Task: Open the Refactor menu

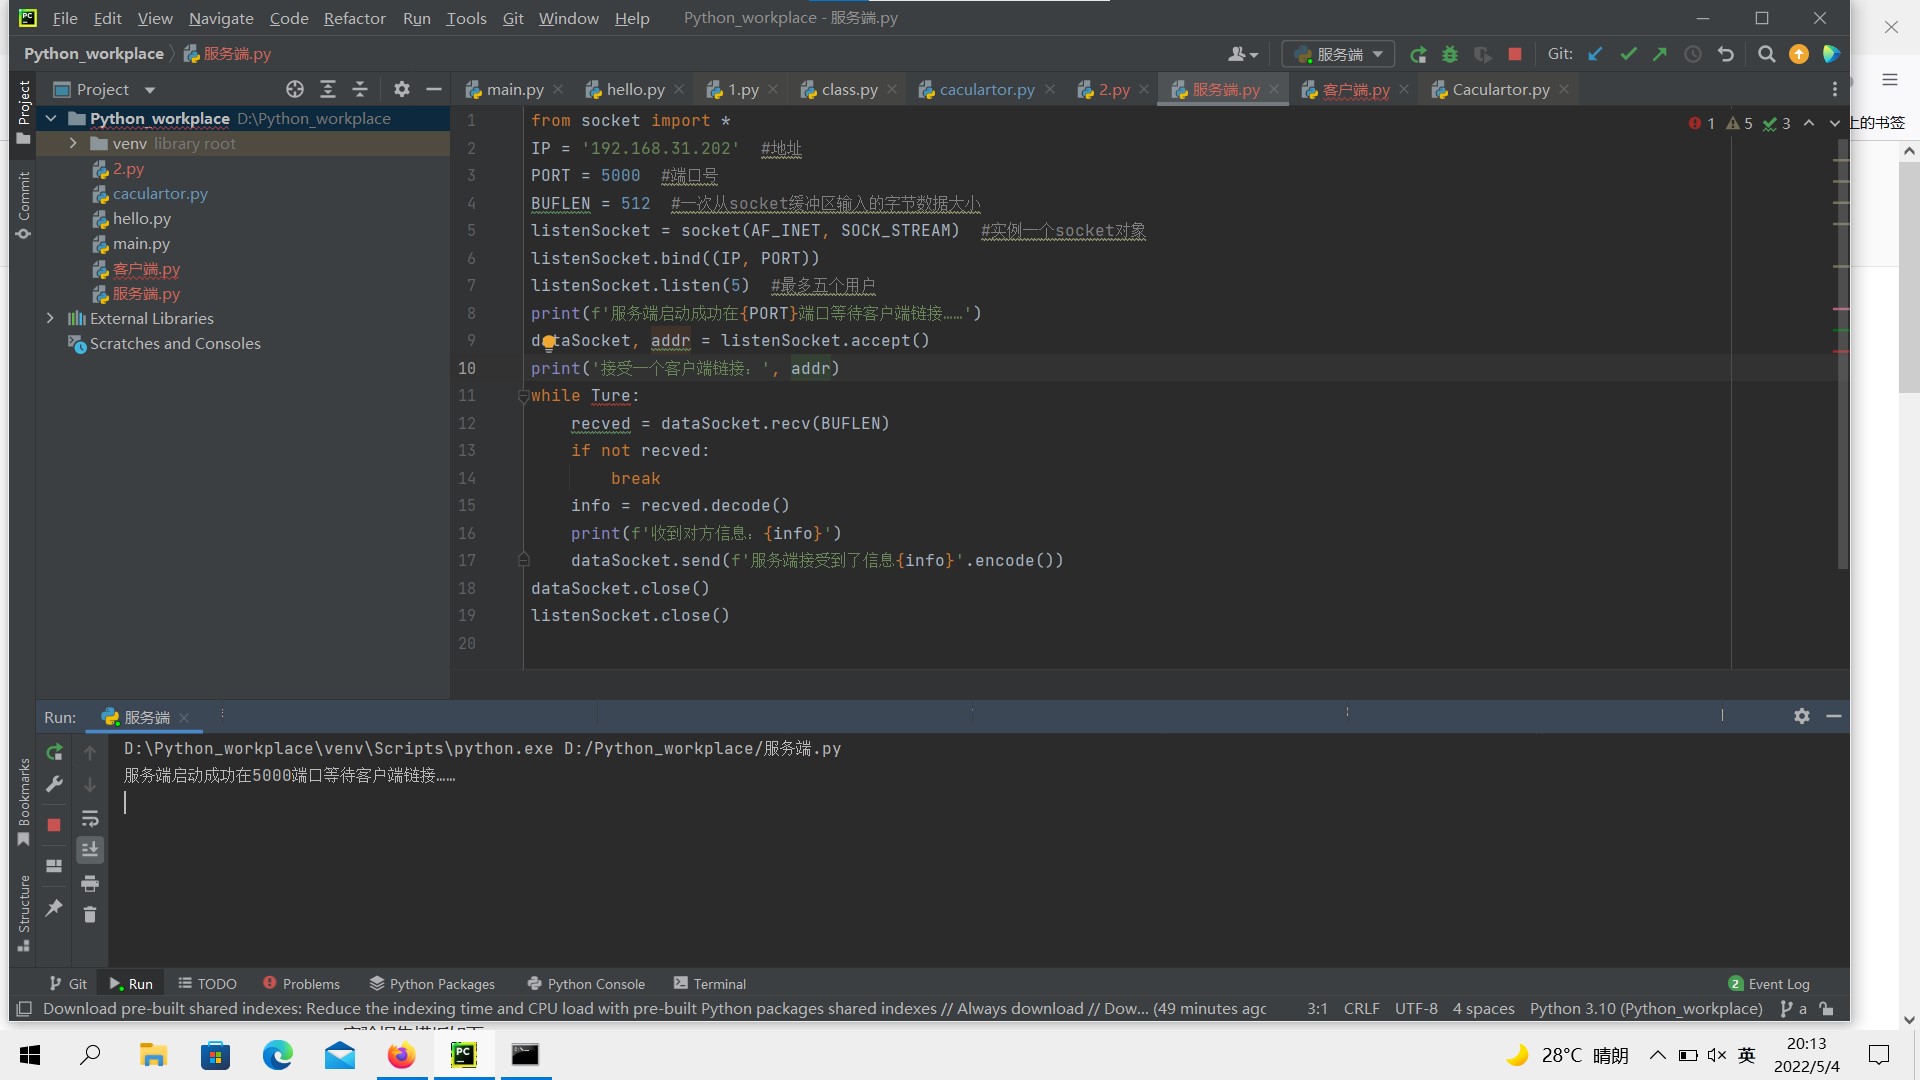Action: pos(354,18)
